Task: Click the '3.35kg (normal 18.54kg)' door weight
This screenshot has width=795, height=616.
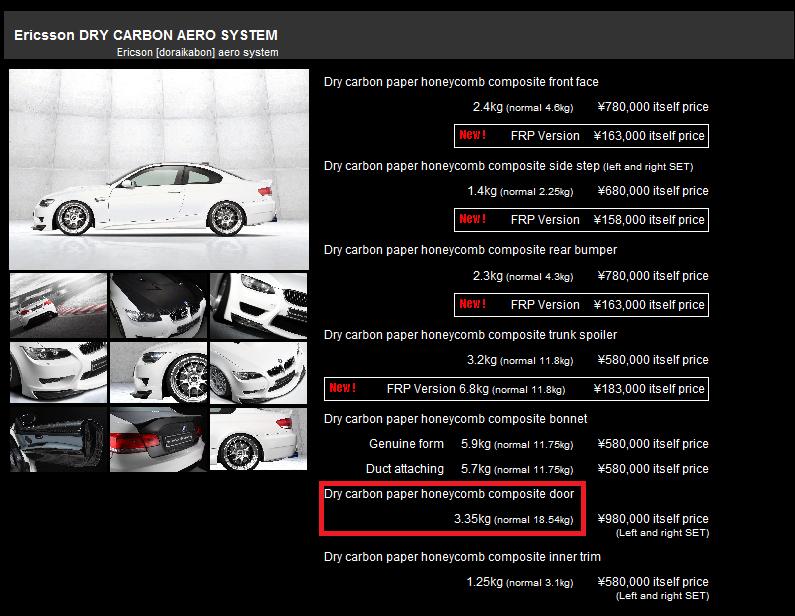Action: pyautogui.click(x=514, y=519)
